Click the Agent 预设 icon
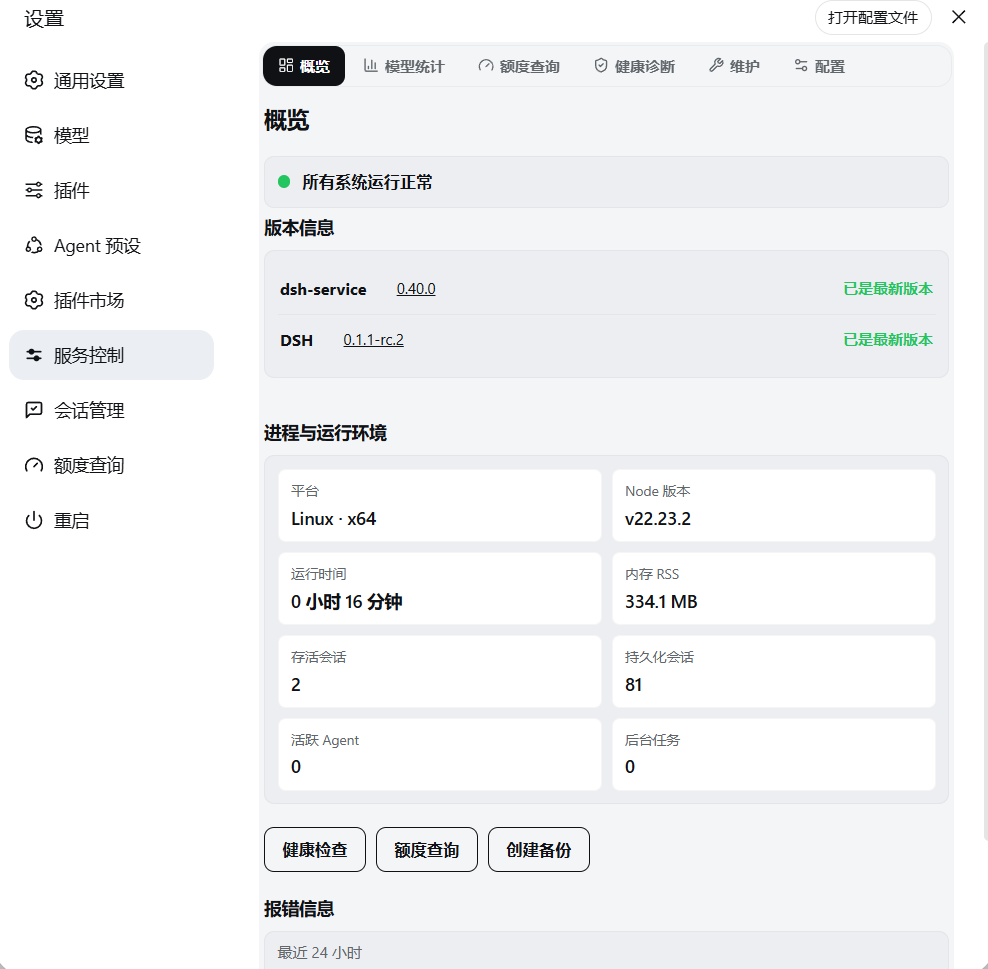Image resolution: width=988 pixels, height=969 pixels. 34,245
